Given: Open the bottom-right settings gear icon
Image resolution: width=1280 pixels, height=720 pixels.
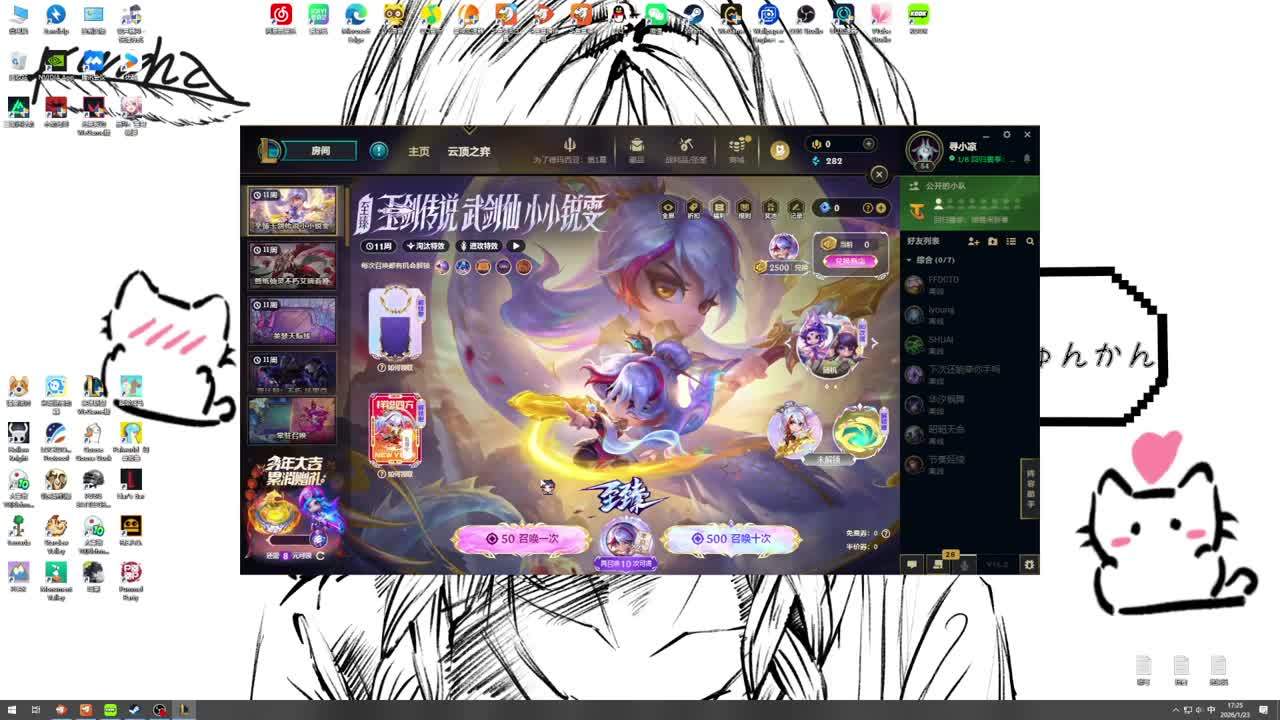Looking at the screenshot, I should tap(1028, 564).
